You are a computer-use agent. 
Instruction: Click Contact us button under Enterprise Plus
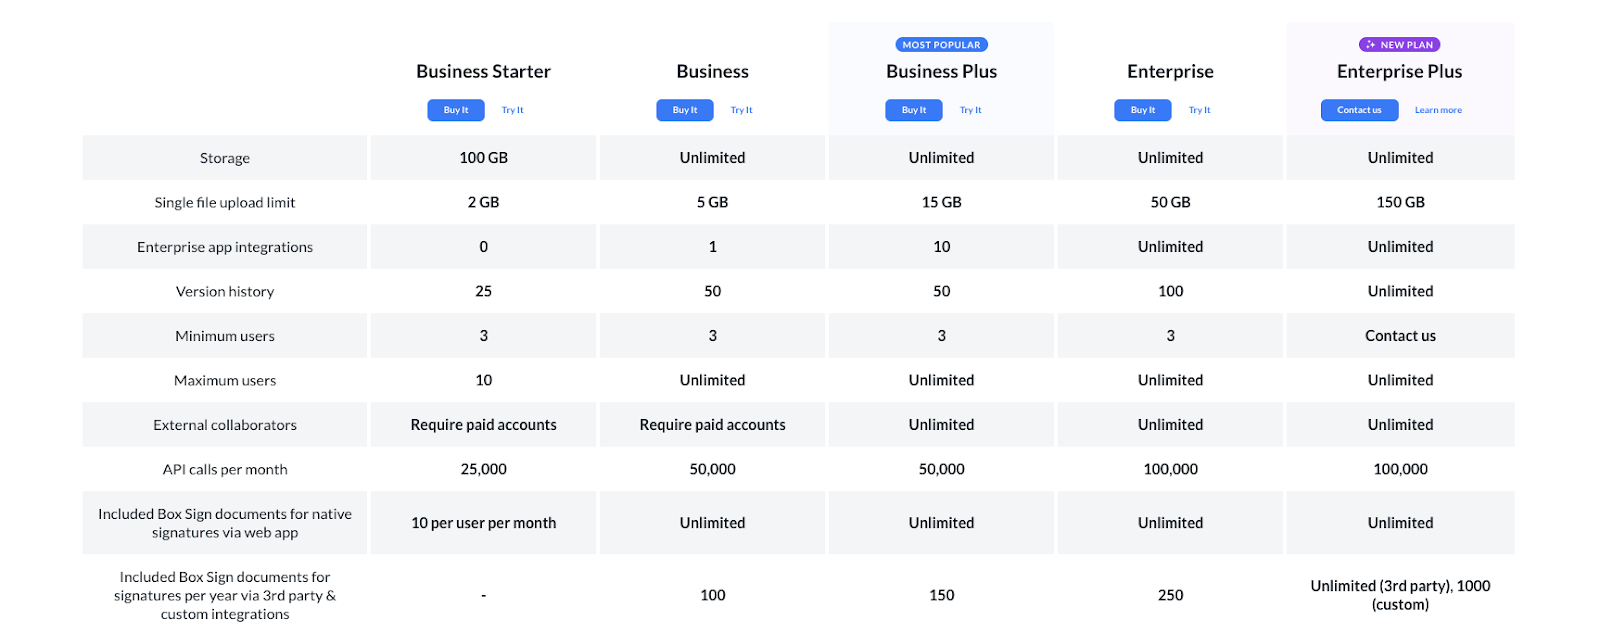(x=1359, y=110)
